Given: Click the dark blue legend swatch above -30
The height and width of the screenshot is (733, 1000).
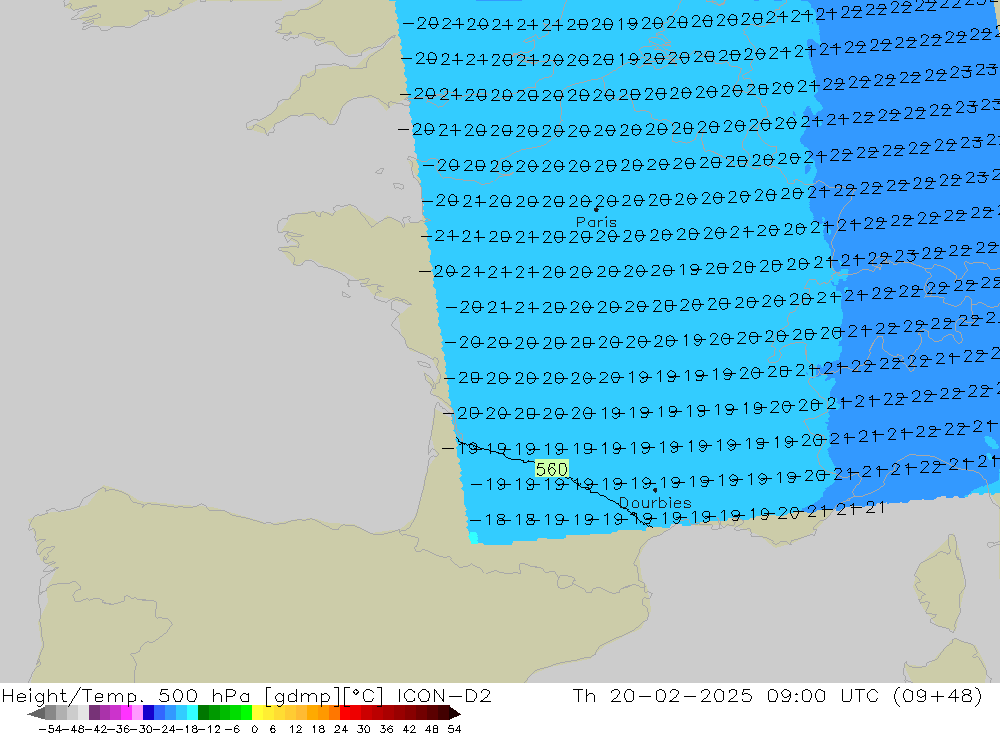Looking at the screenshot, I should [x=148, y=713].
